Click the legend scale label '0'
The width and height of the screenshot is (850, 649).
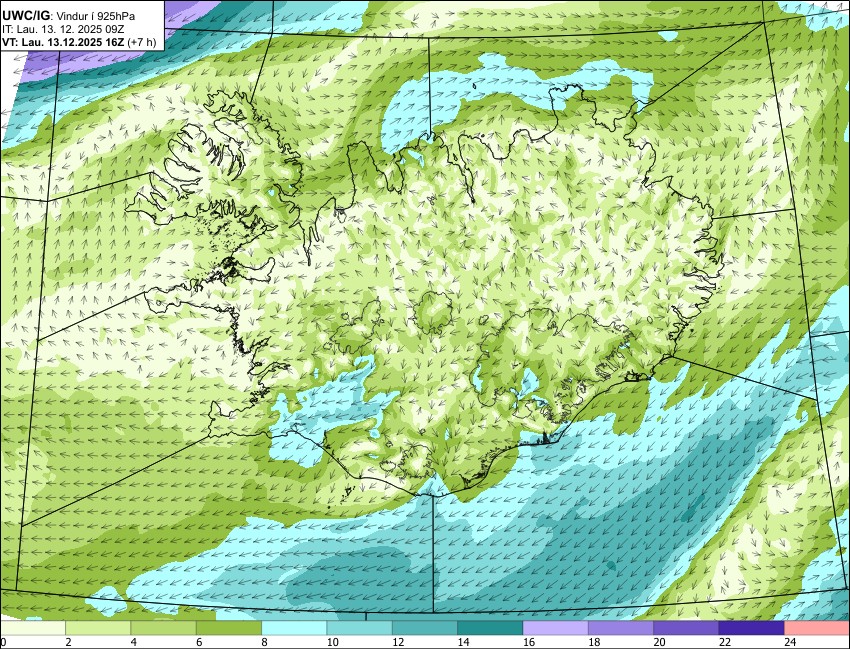(x=3, y=642)
